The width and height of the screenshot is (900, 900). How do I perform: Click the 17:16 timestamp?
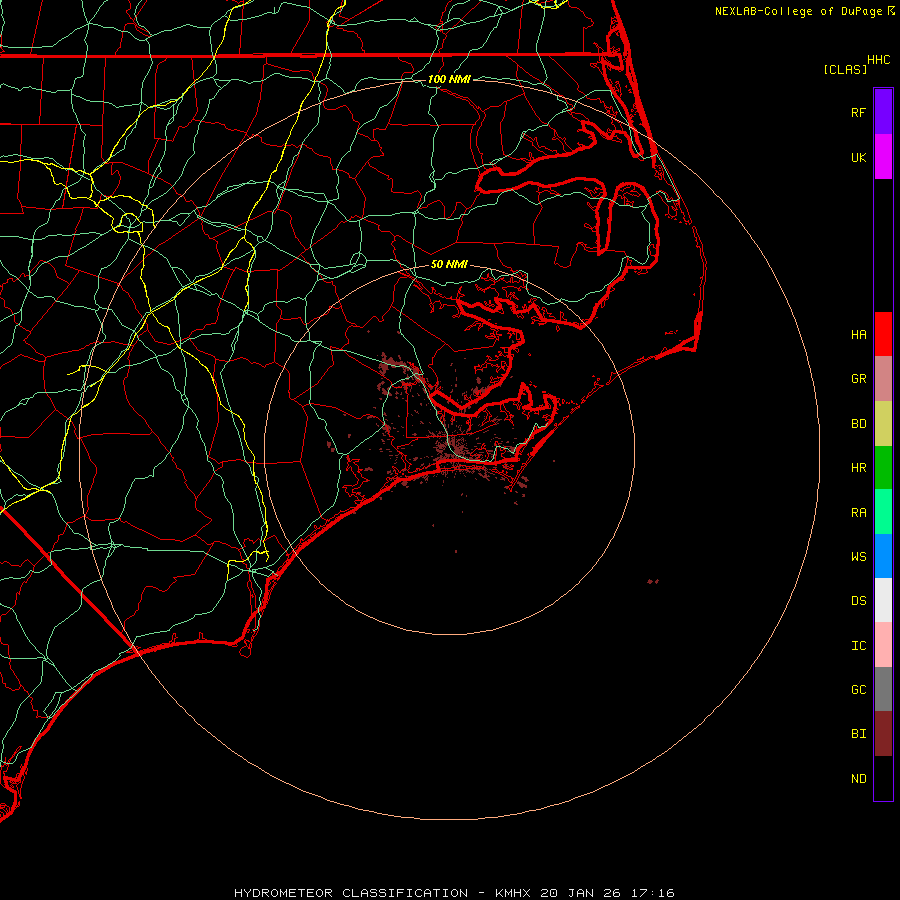652,893
